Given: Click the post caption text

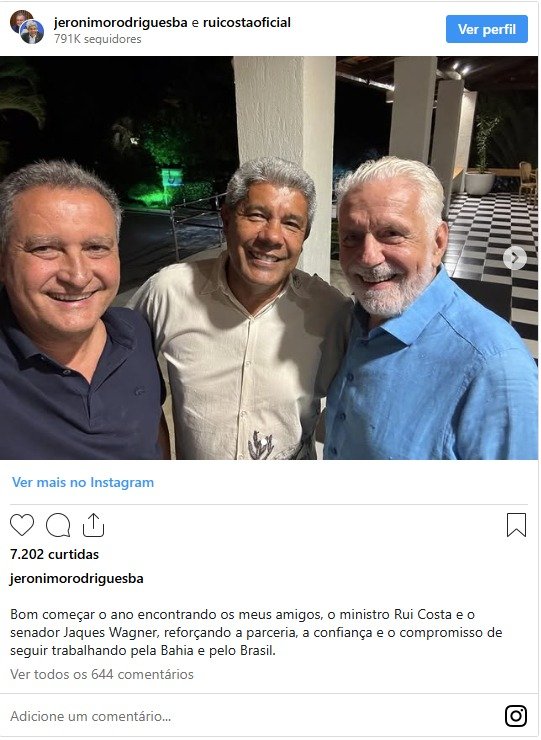Looking at the screenshot, I should pyautogui.click(x=256, y=632).
